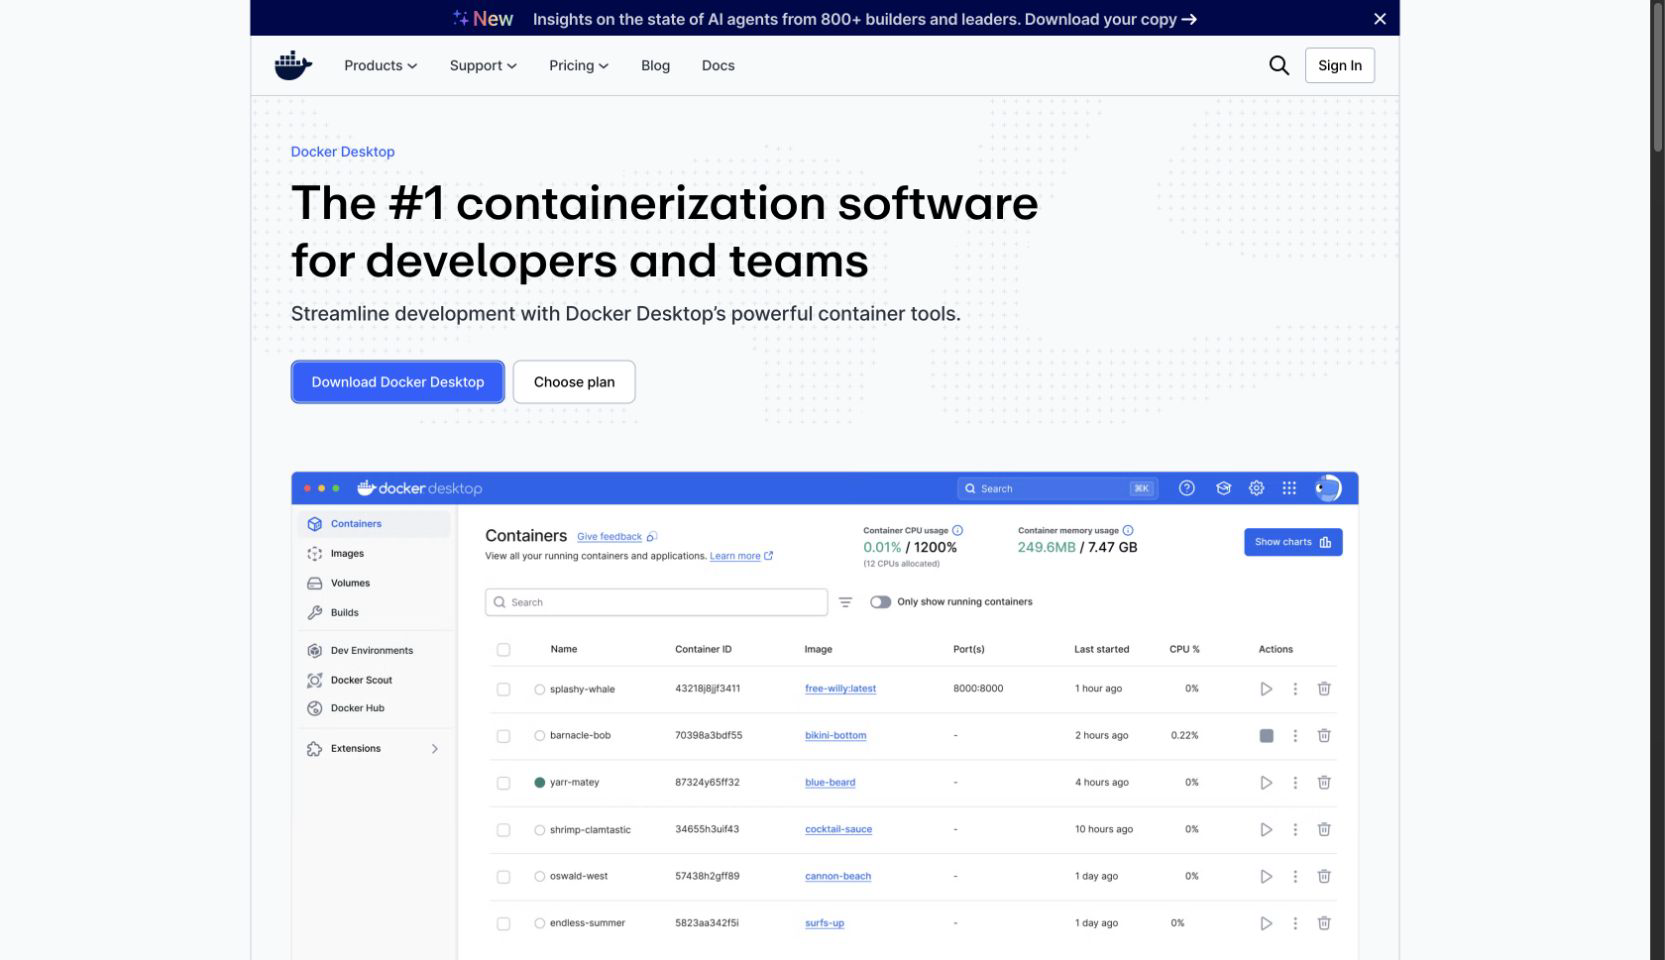Open the Docs page

pos(718,66)
